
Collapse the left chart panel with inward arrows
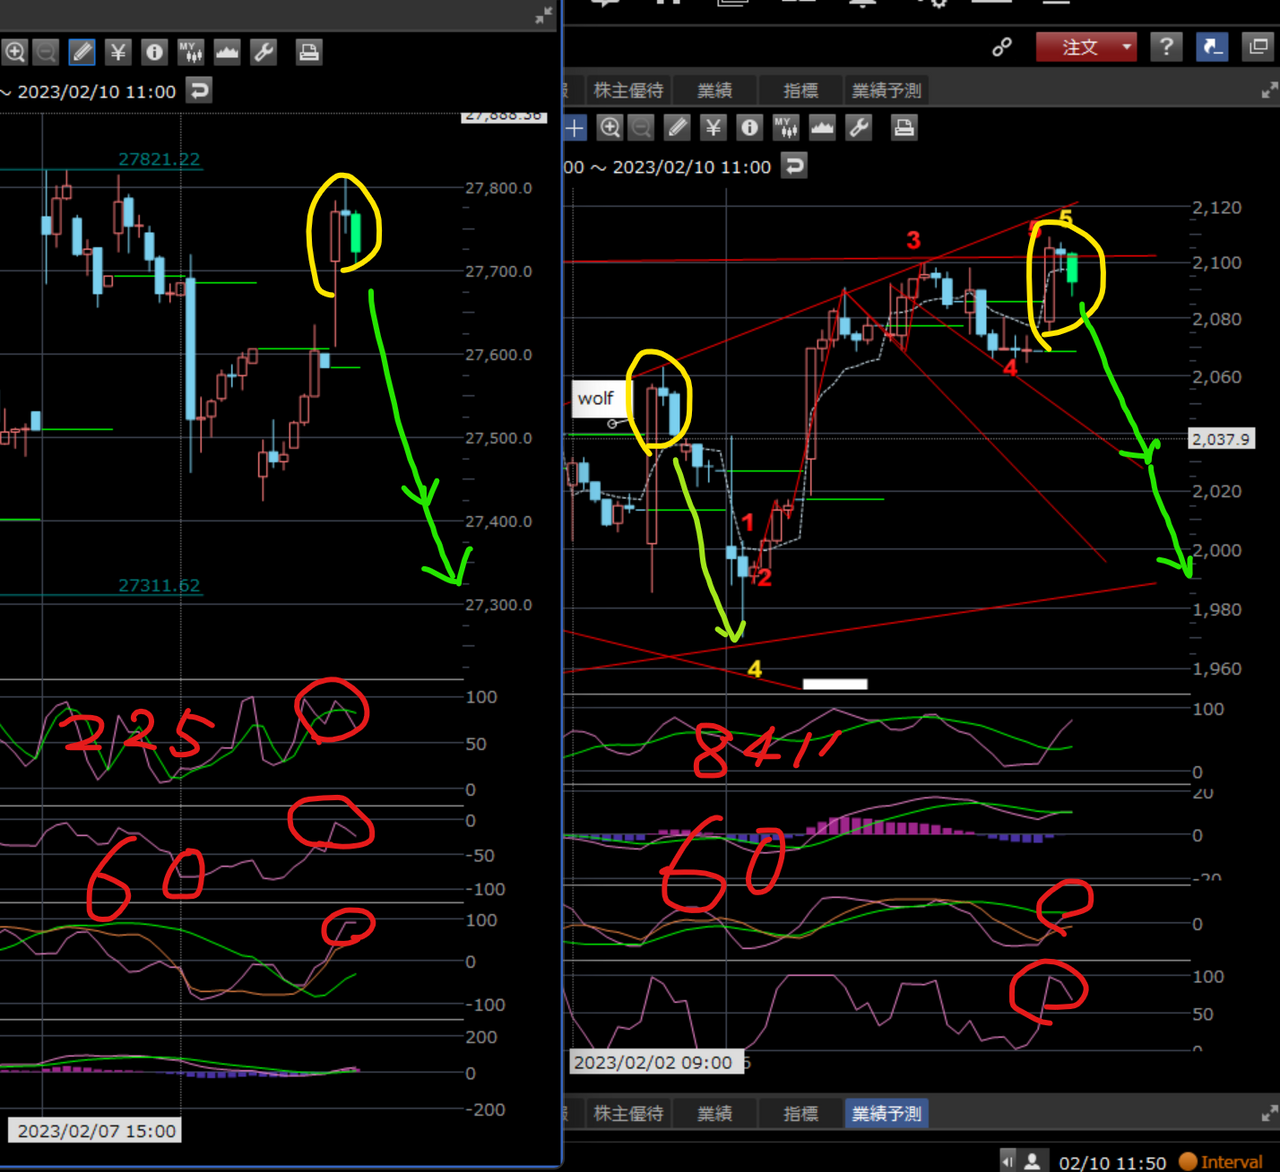pyautogui.click(x=543, y=15)
